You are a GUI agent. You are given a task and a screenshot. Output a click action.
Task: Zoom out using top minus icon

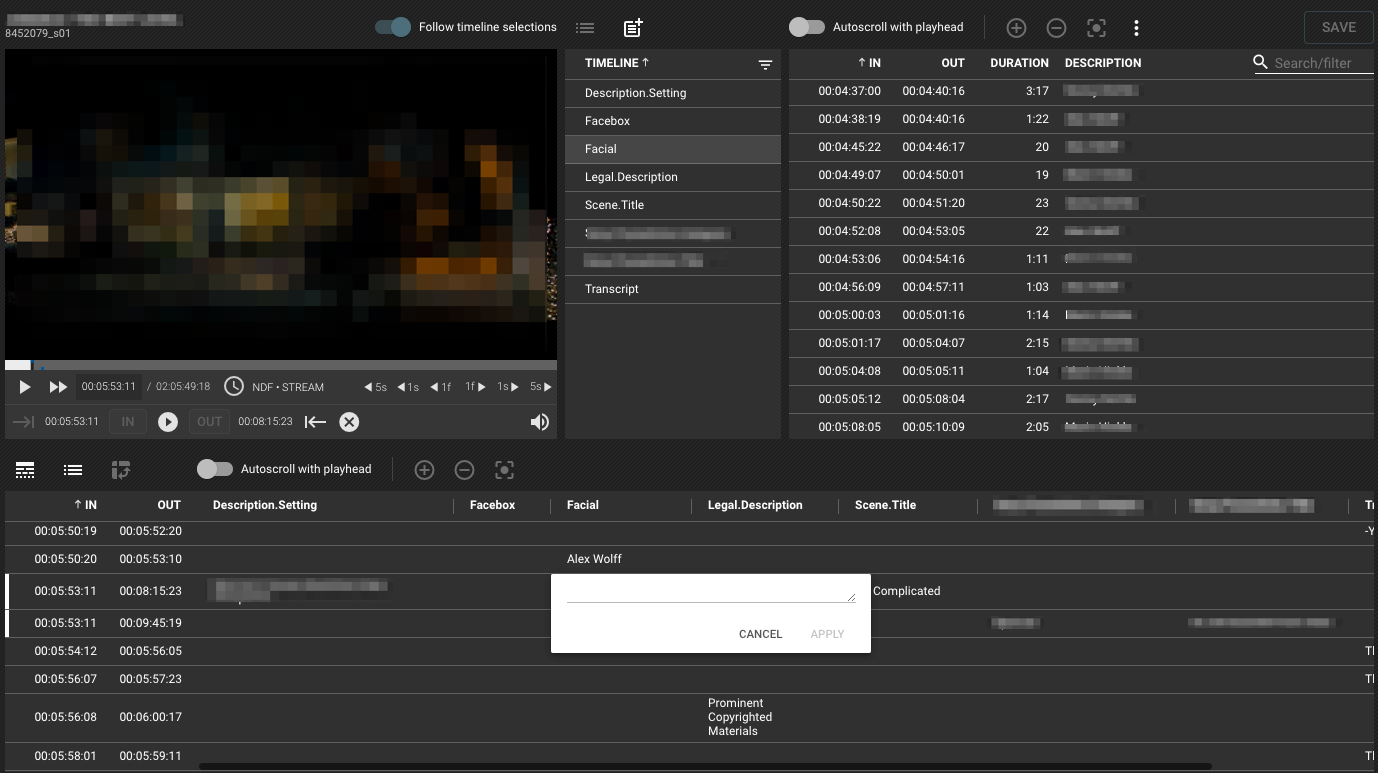pos(1056,28)
